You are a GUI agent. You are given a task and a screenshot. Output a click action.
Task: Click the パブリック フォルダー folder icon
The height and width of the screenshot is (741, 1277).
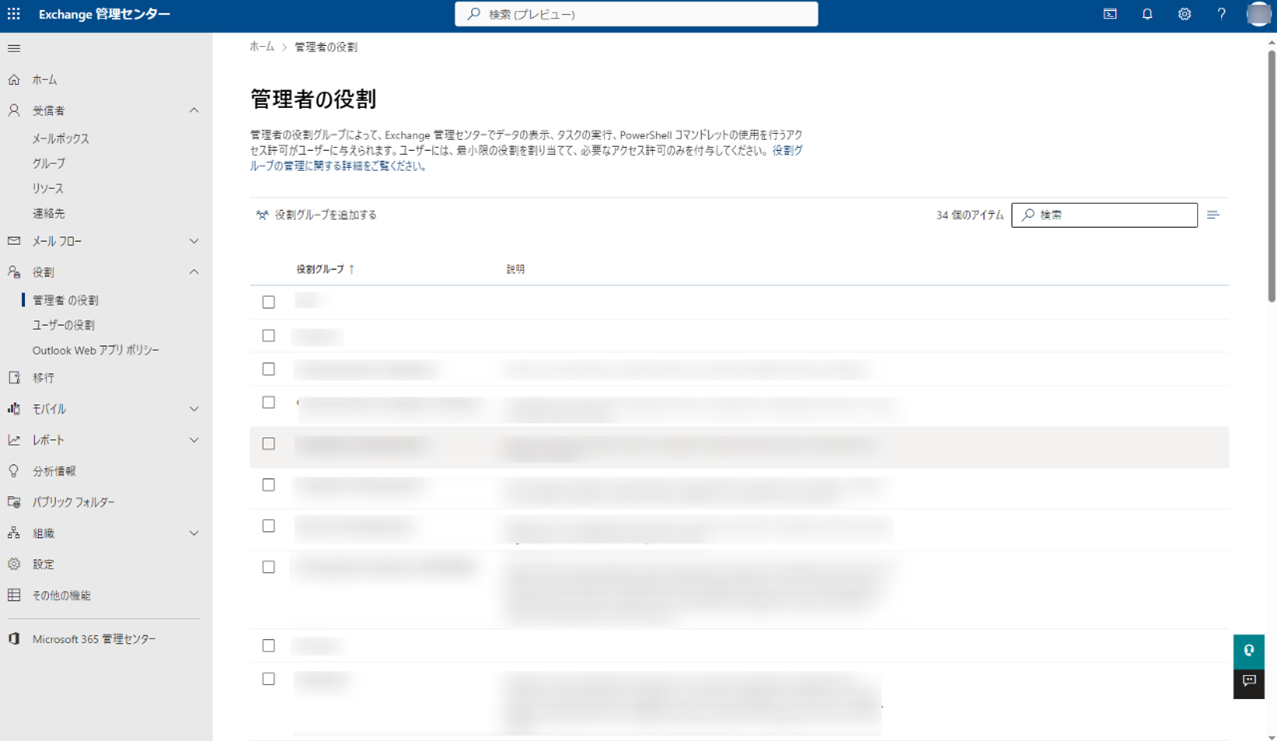click(14, 502)
